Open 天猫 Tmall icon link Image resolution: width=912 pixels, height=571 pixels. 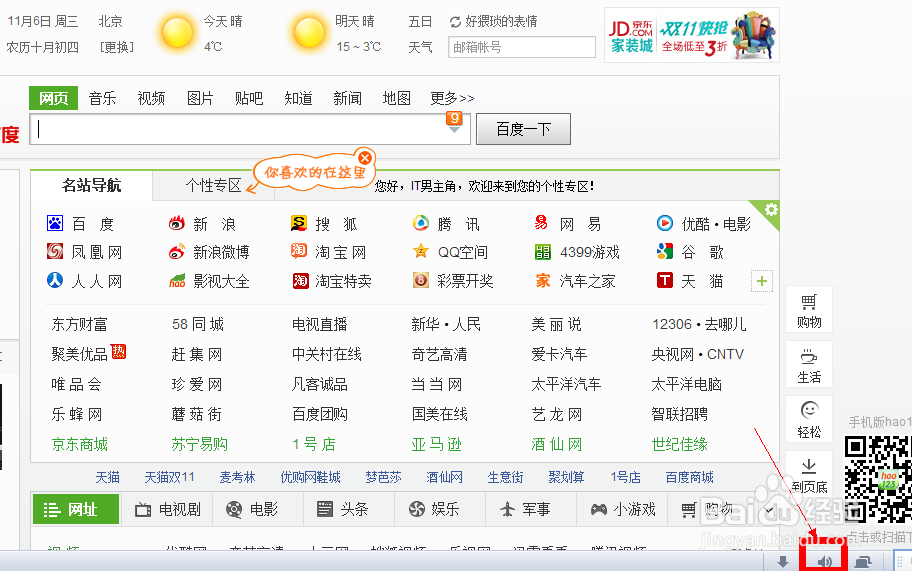[665, 280]
